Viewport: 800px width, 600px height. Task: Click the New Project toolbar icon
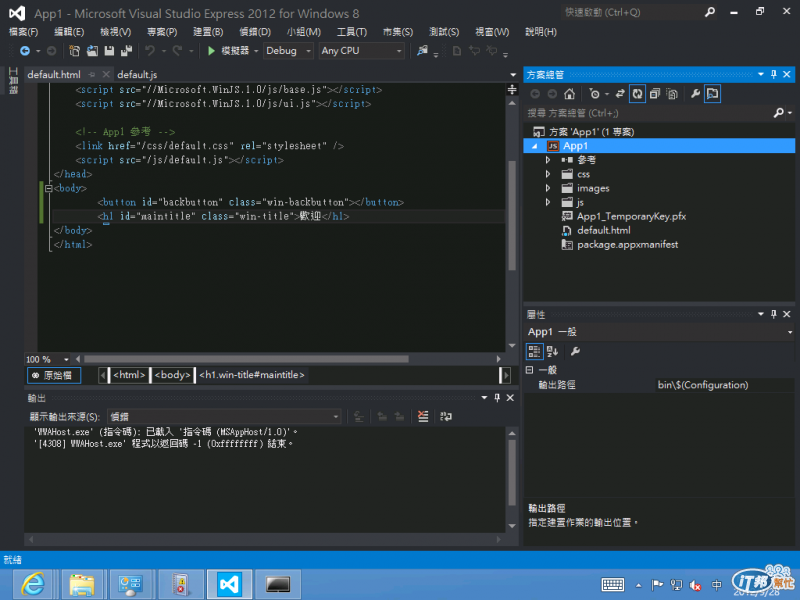[x=74, y=51]
